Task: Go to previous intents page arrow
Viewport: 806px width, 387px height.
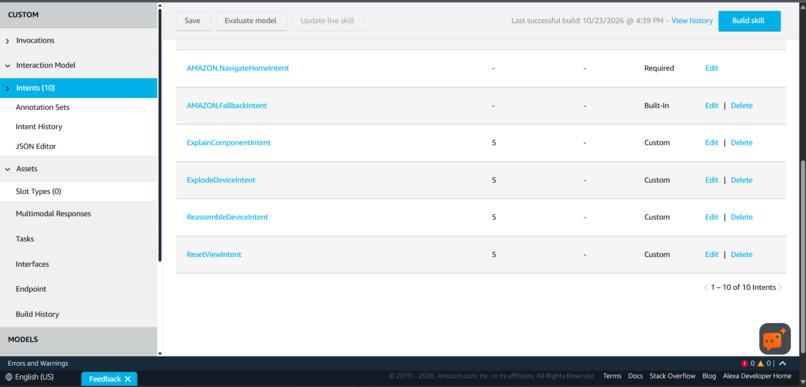Action: point(706,287)
